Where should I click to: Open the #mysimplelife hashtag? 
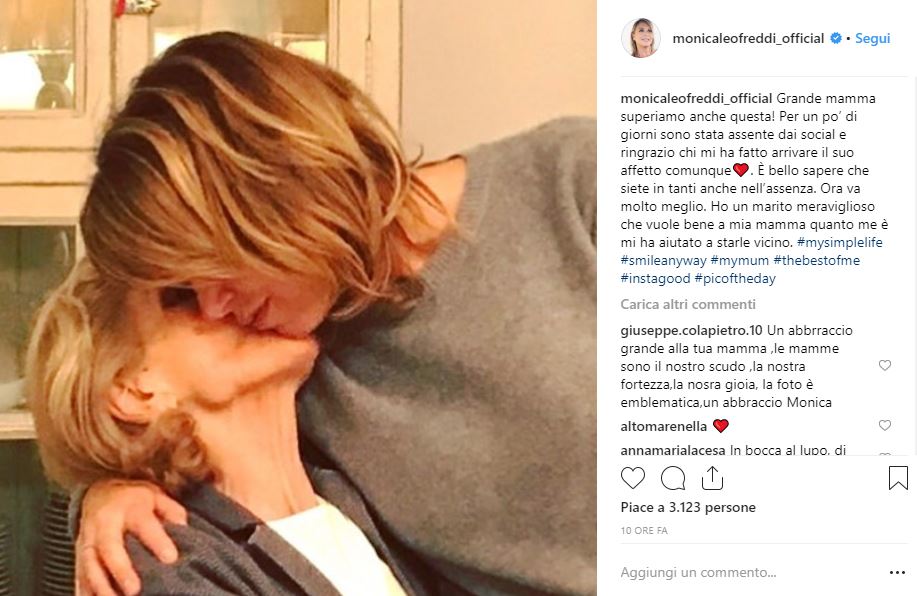click(839, 242)
